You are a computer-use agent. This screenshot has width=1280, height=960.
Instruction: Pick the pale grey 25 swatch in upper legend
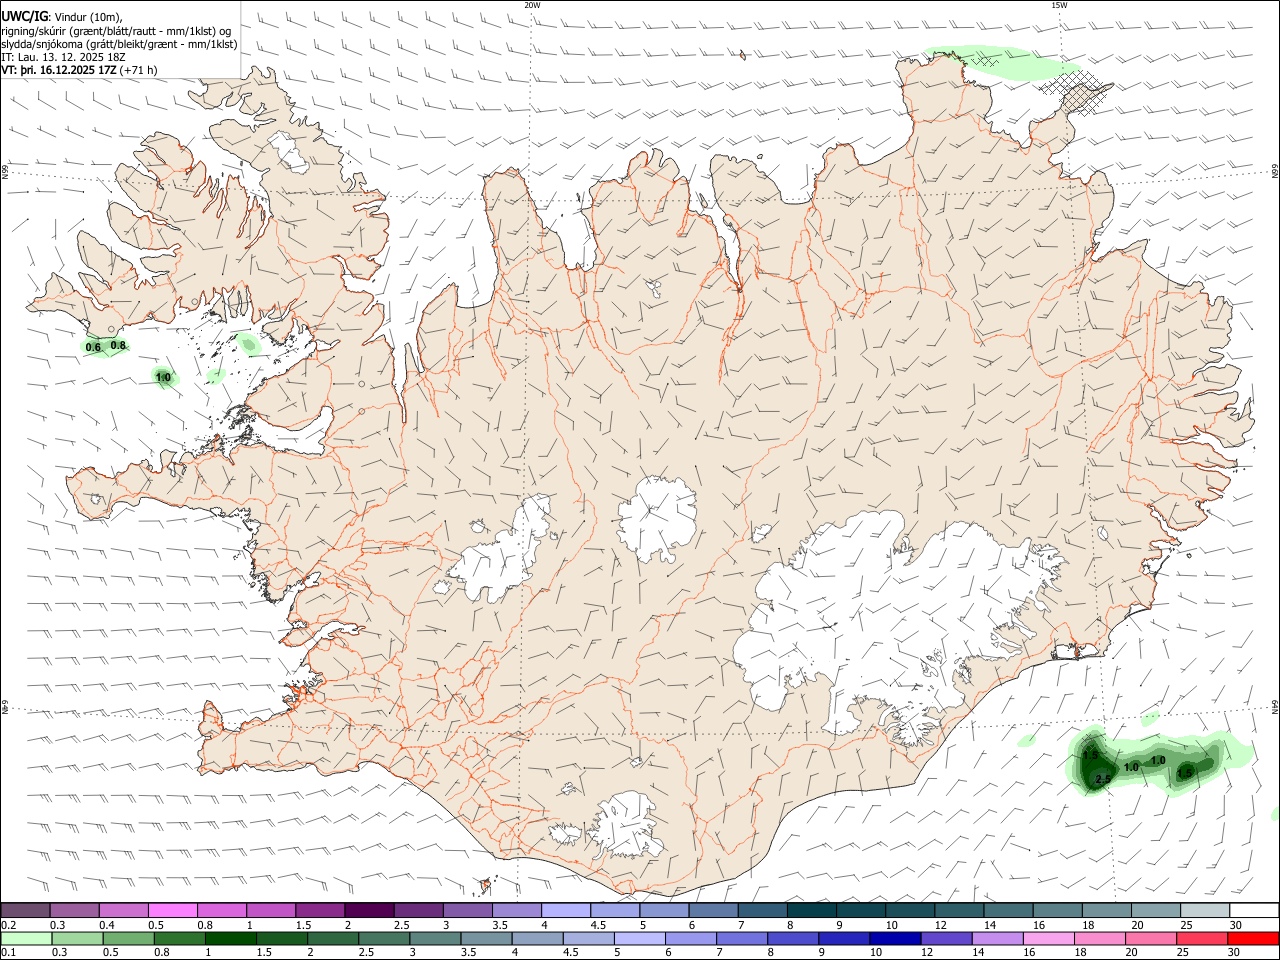tap(1204, 910)
